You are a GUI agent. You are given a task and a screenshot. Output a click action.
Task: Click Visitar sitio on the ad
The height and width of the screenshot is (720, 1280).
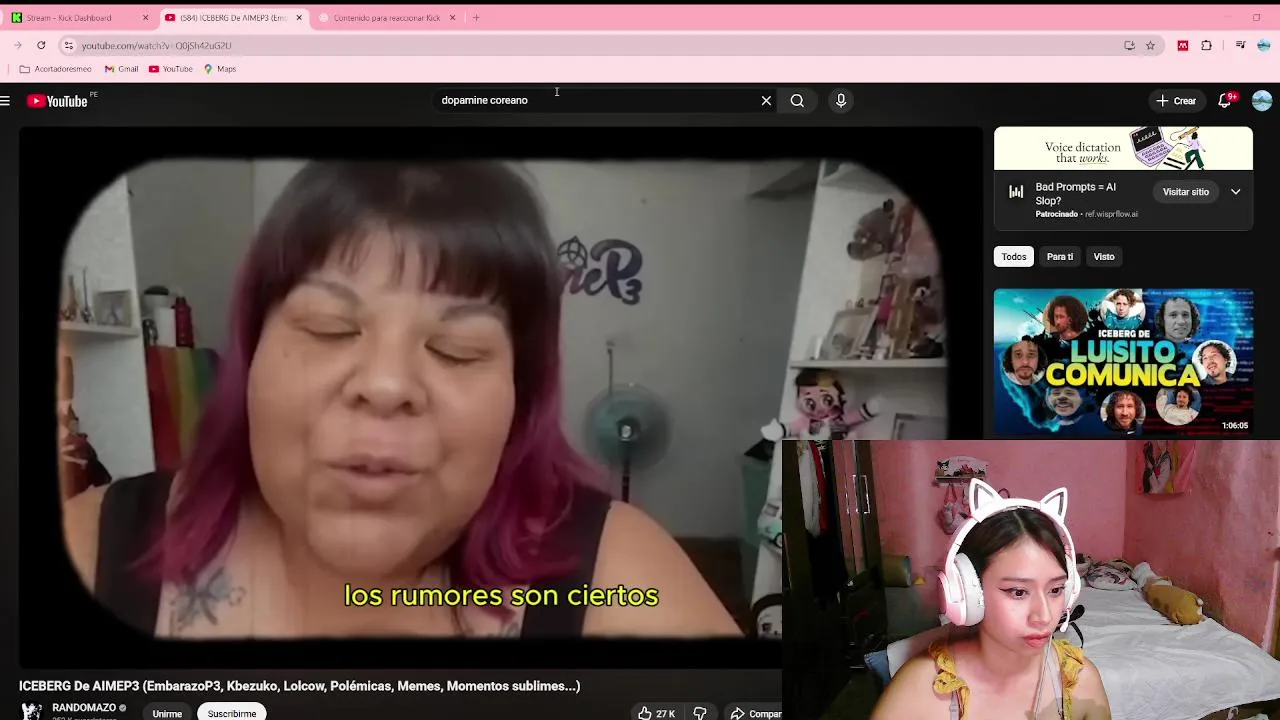pos(1186,192)
